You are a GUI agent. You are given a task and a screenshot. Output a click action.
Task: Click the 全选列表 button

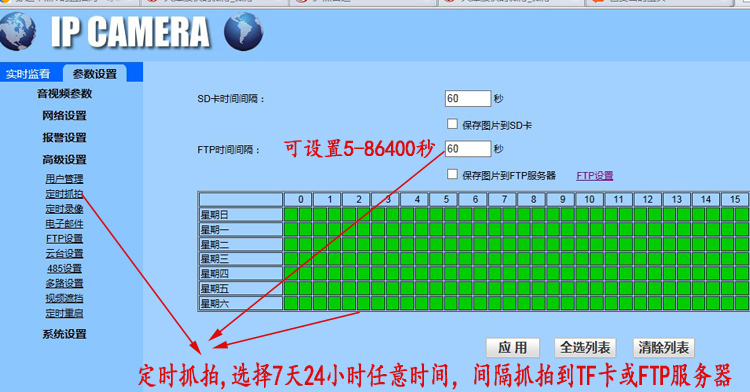(x=585, y=348)
